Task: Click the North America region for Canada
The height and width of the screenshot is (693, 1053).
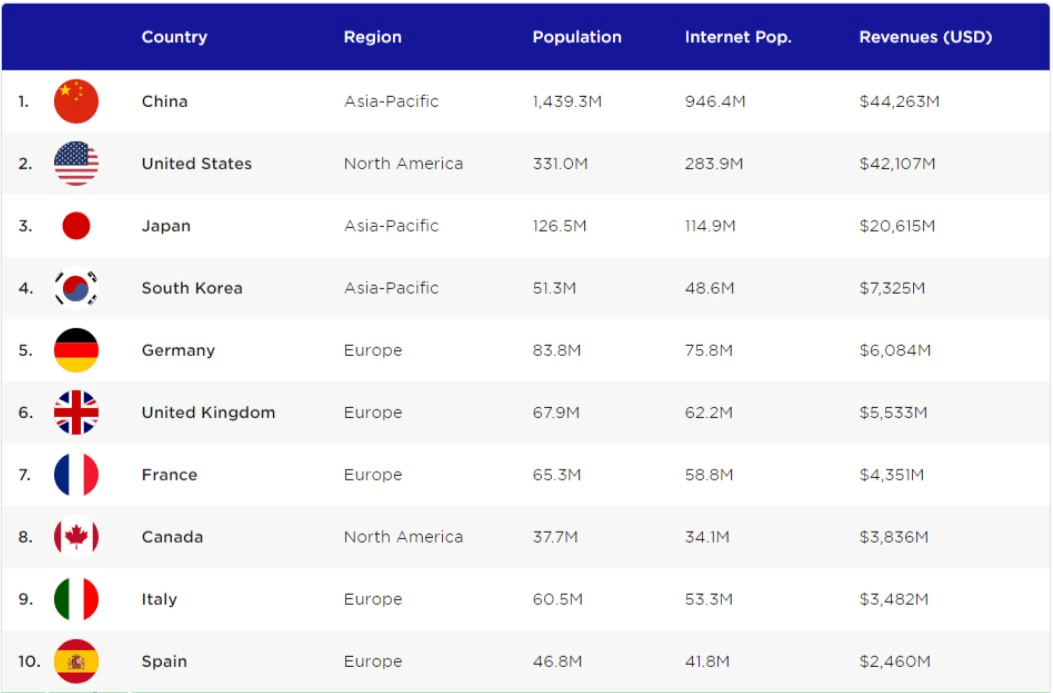Action: tap(403, 537)
